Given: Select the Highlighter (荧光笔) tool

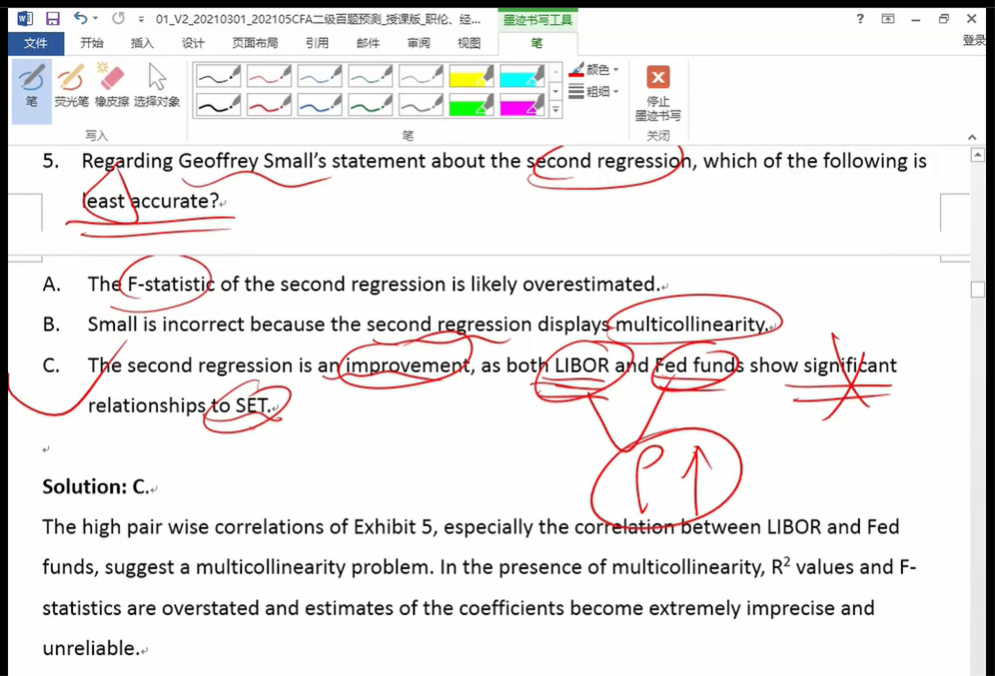Looking at the screenshot, I should [71, 86].
